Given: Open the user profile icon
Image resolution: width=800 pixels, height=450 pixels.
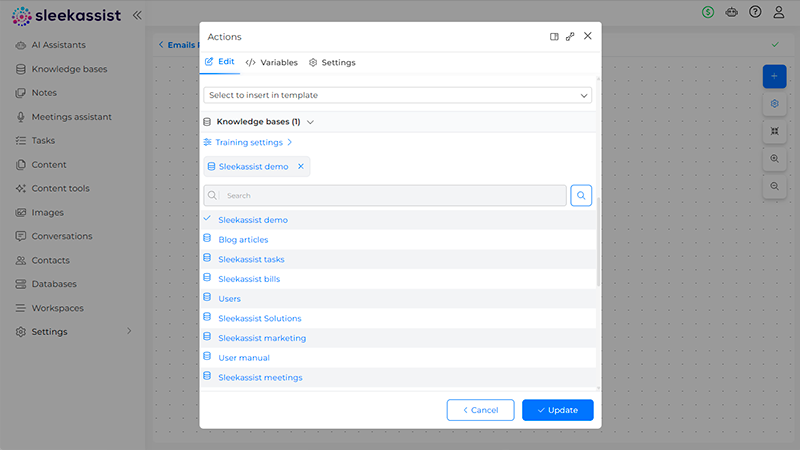Looking at the screenshot, I should [779, 12].
